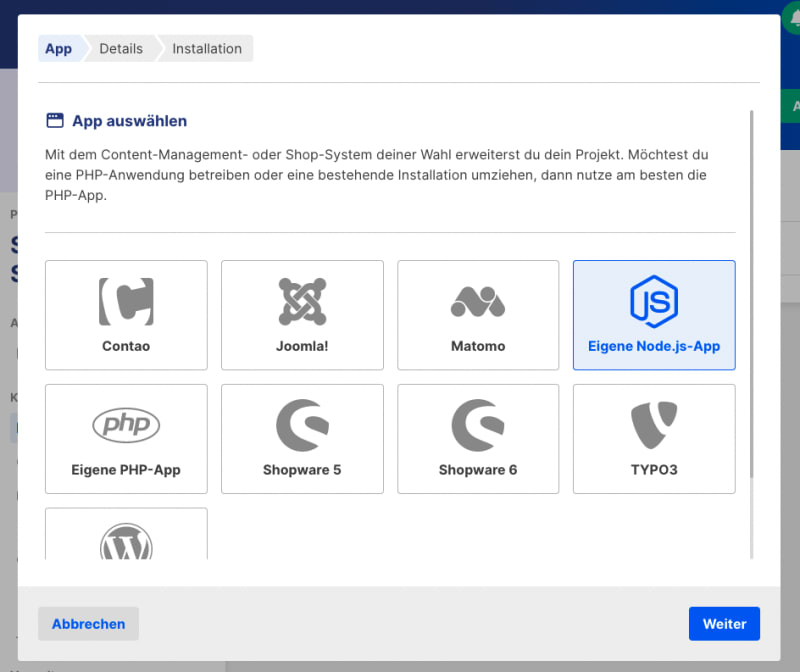The height and width of the screenshot is (672, 800).
Task: Choose the TYPO3 shield logo
Action: [654, 425]
